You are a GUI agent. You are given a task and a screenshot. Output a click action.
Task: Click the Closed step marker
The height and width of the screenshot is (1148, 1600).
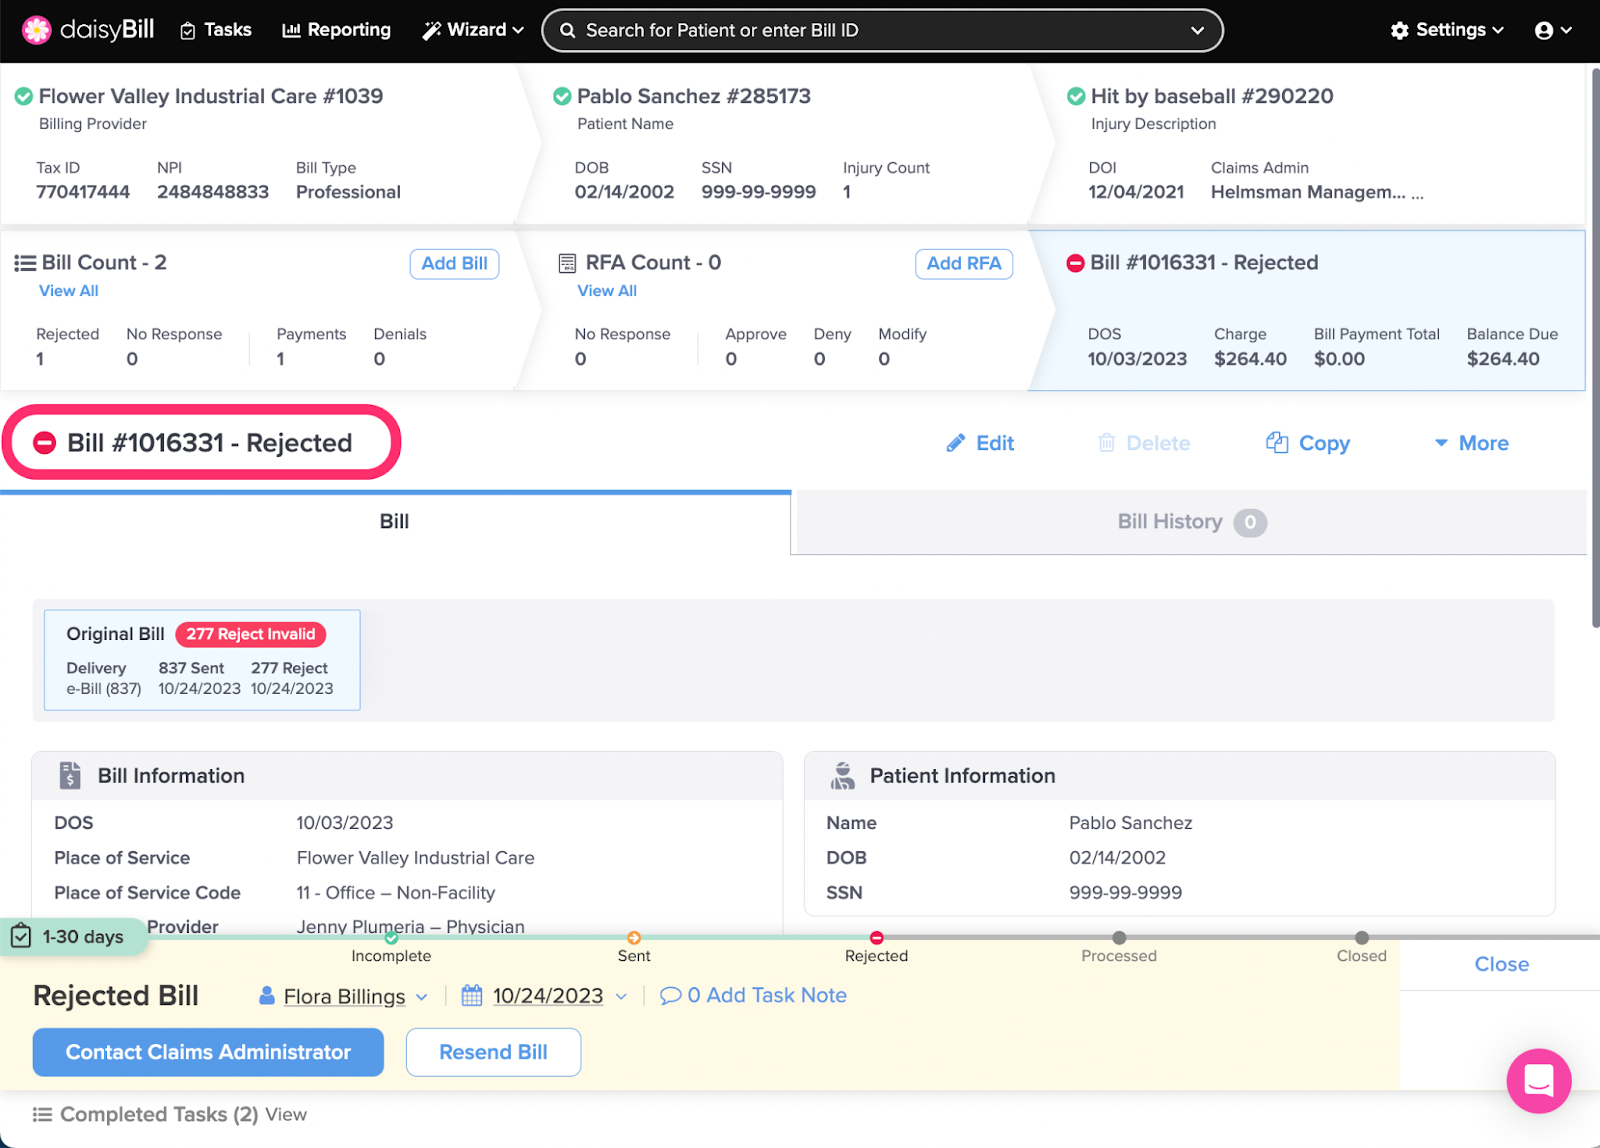1362,938
